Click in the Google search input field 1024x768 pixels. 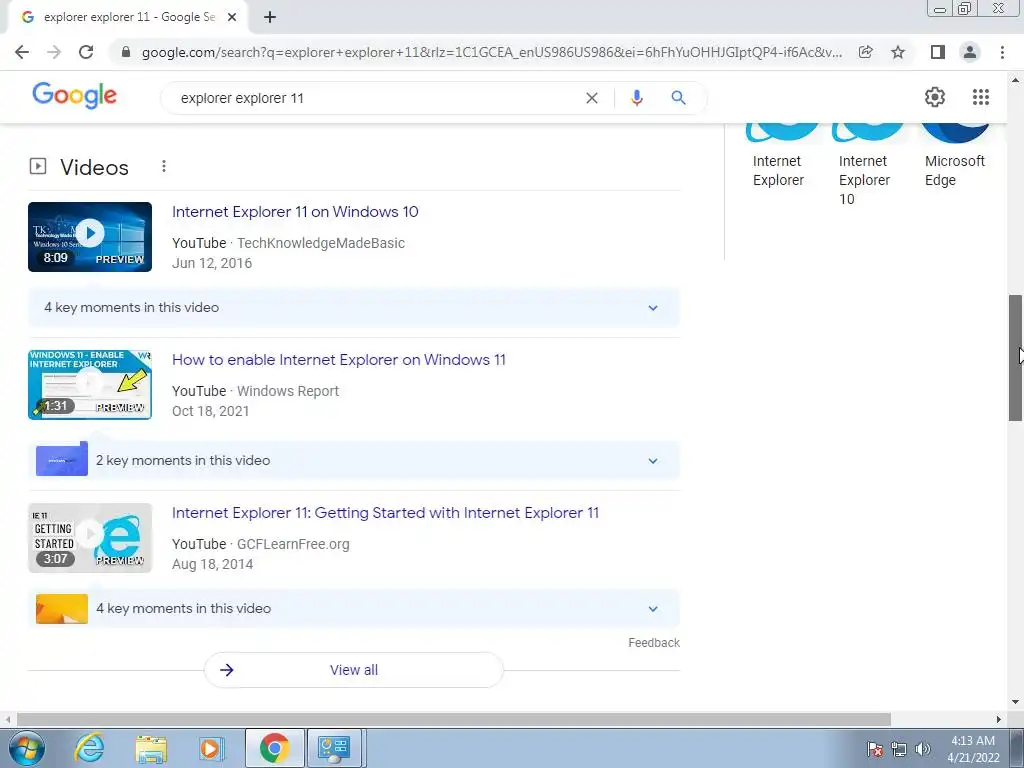[379, 98]
